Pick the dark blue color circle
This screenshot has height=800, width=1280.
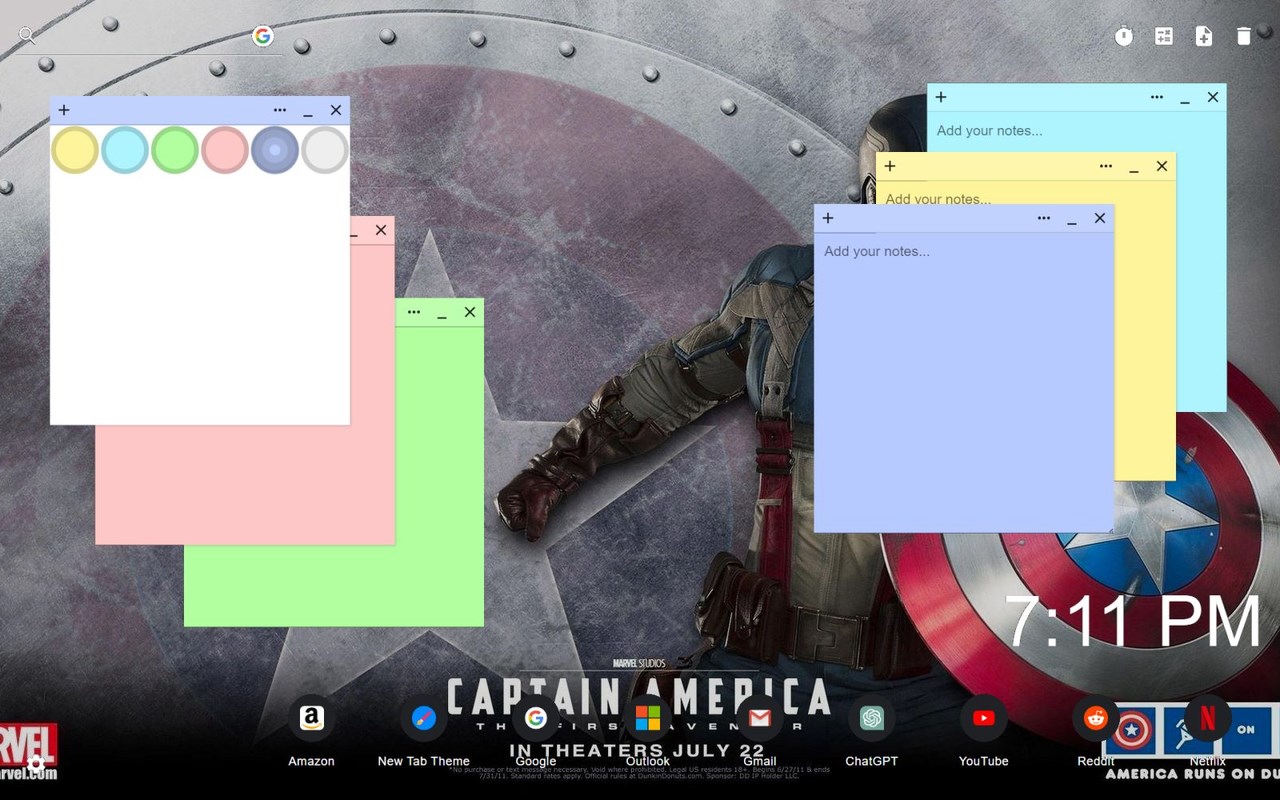pyautogui.click(x=275, y=150)
